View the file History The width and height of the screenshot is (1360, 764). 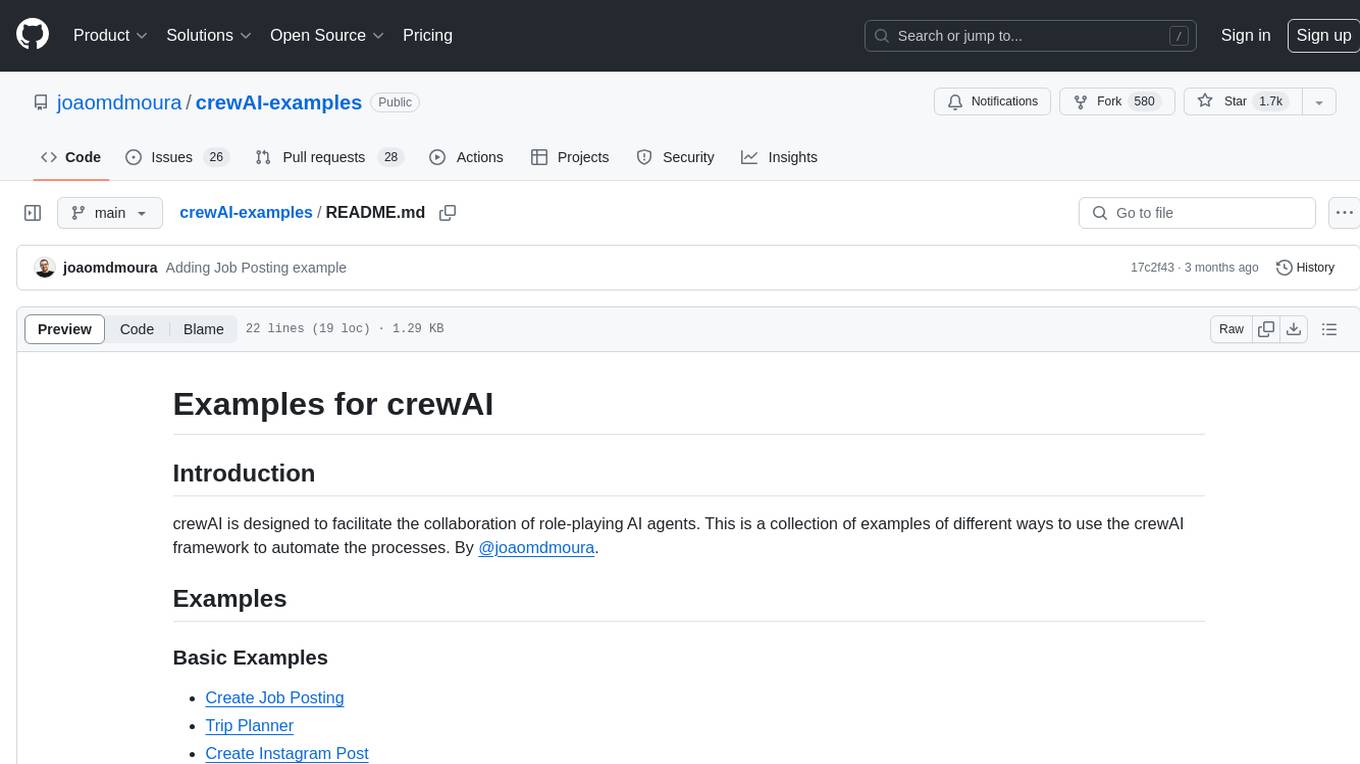[x=1306, y=268]
